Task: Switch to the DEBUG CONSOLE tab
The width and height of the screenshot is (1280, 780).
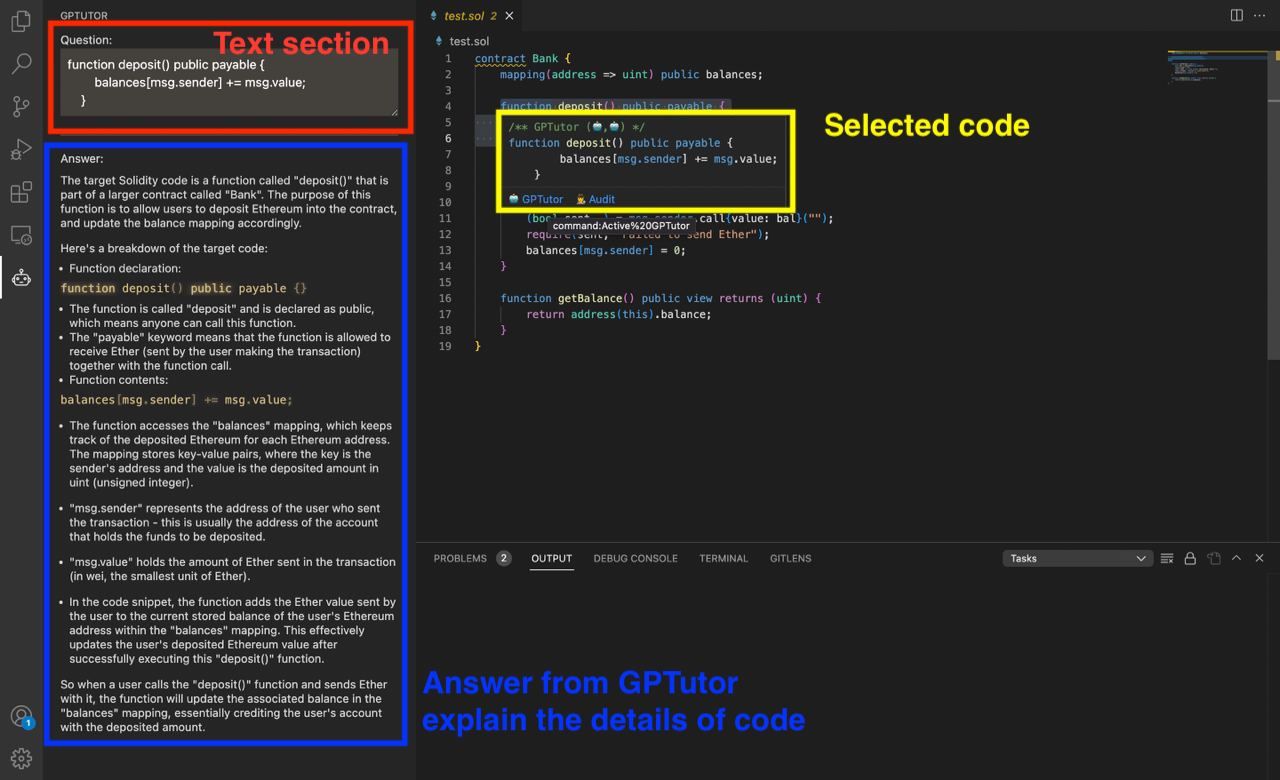Action: [x=635, y=558]
